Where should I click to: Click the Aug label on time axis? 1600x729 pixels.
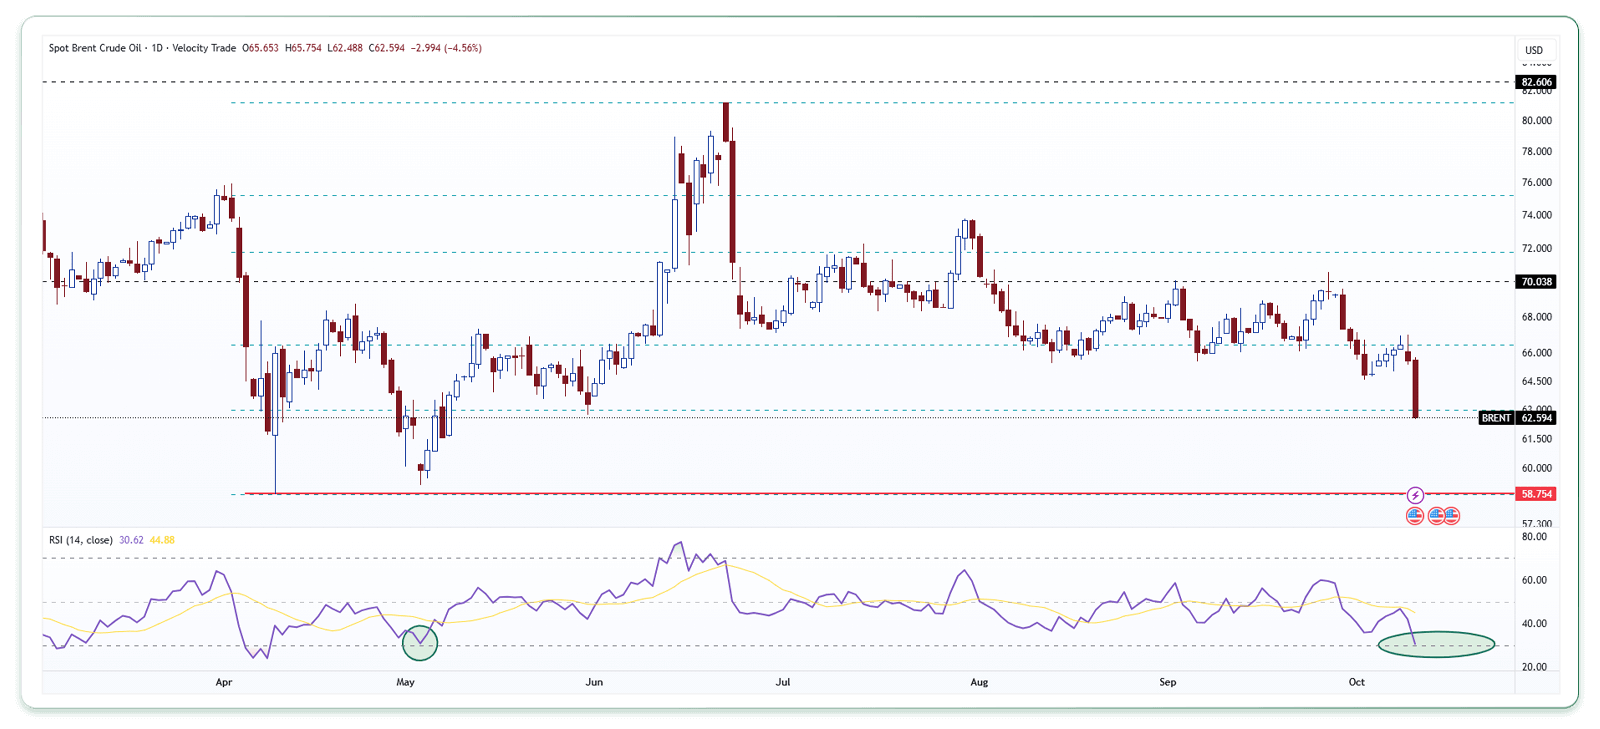979,682
